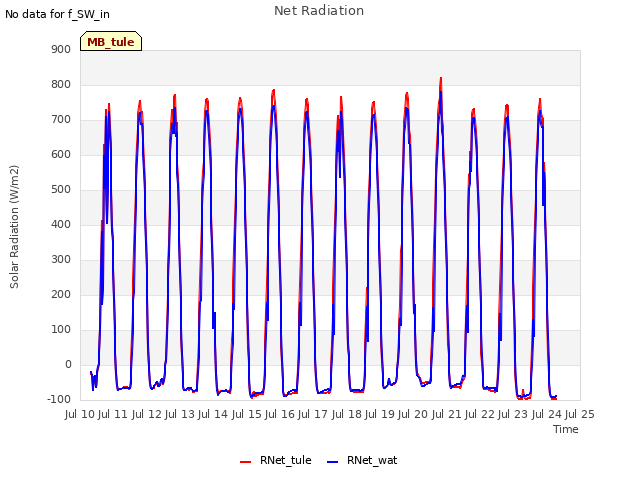Click the 800 y-axis tick label

pyautogui.click(x=61, y=84)
